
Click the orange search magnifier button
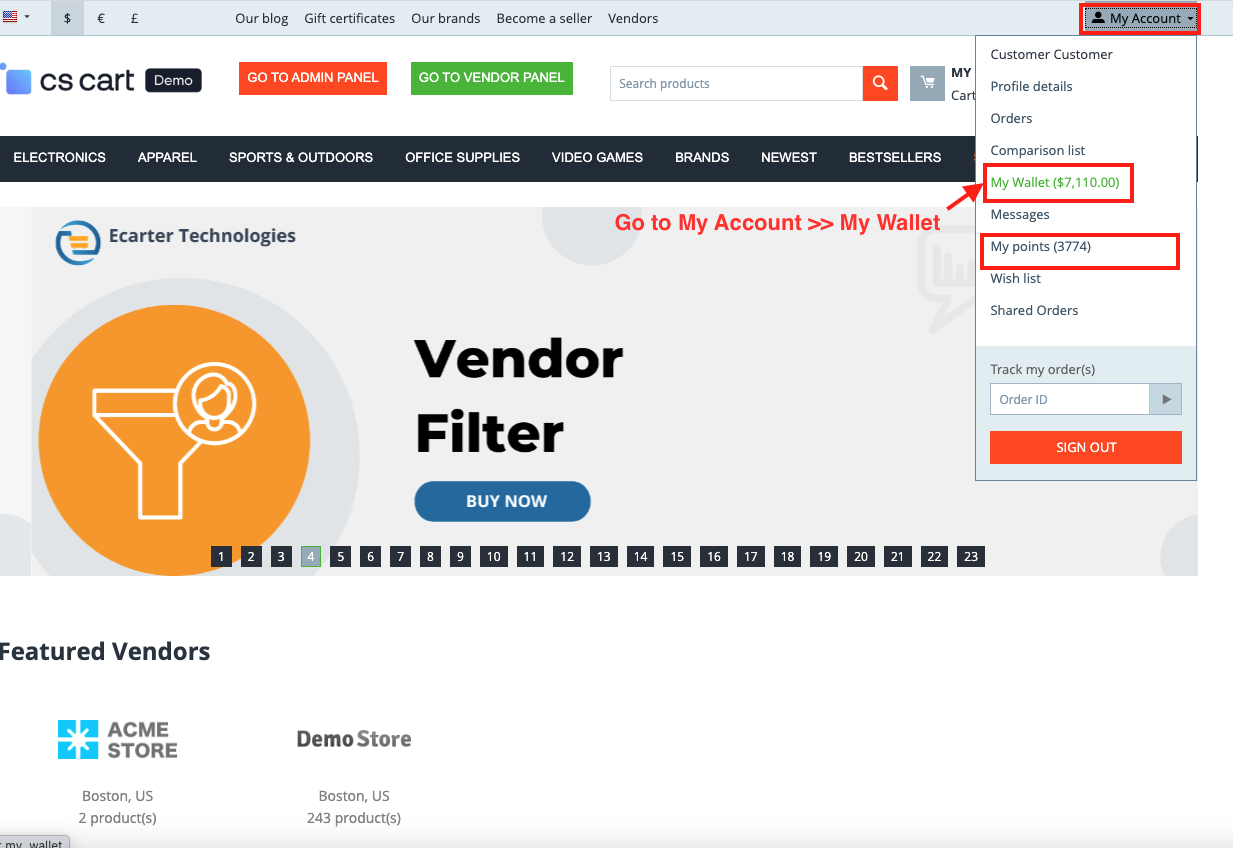tap(879, 84)
